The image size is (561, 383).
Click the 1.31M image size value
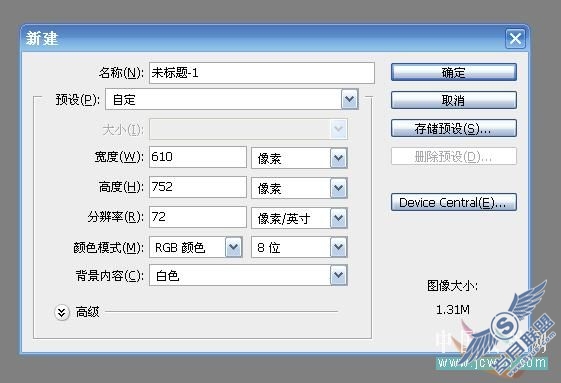pyautogui.click(x=453, y=309)
